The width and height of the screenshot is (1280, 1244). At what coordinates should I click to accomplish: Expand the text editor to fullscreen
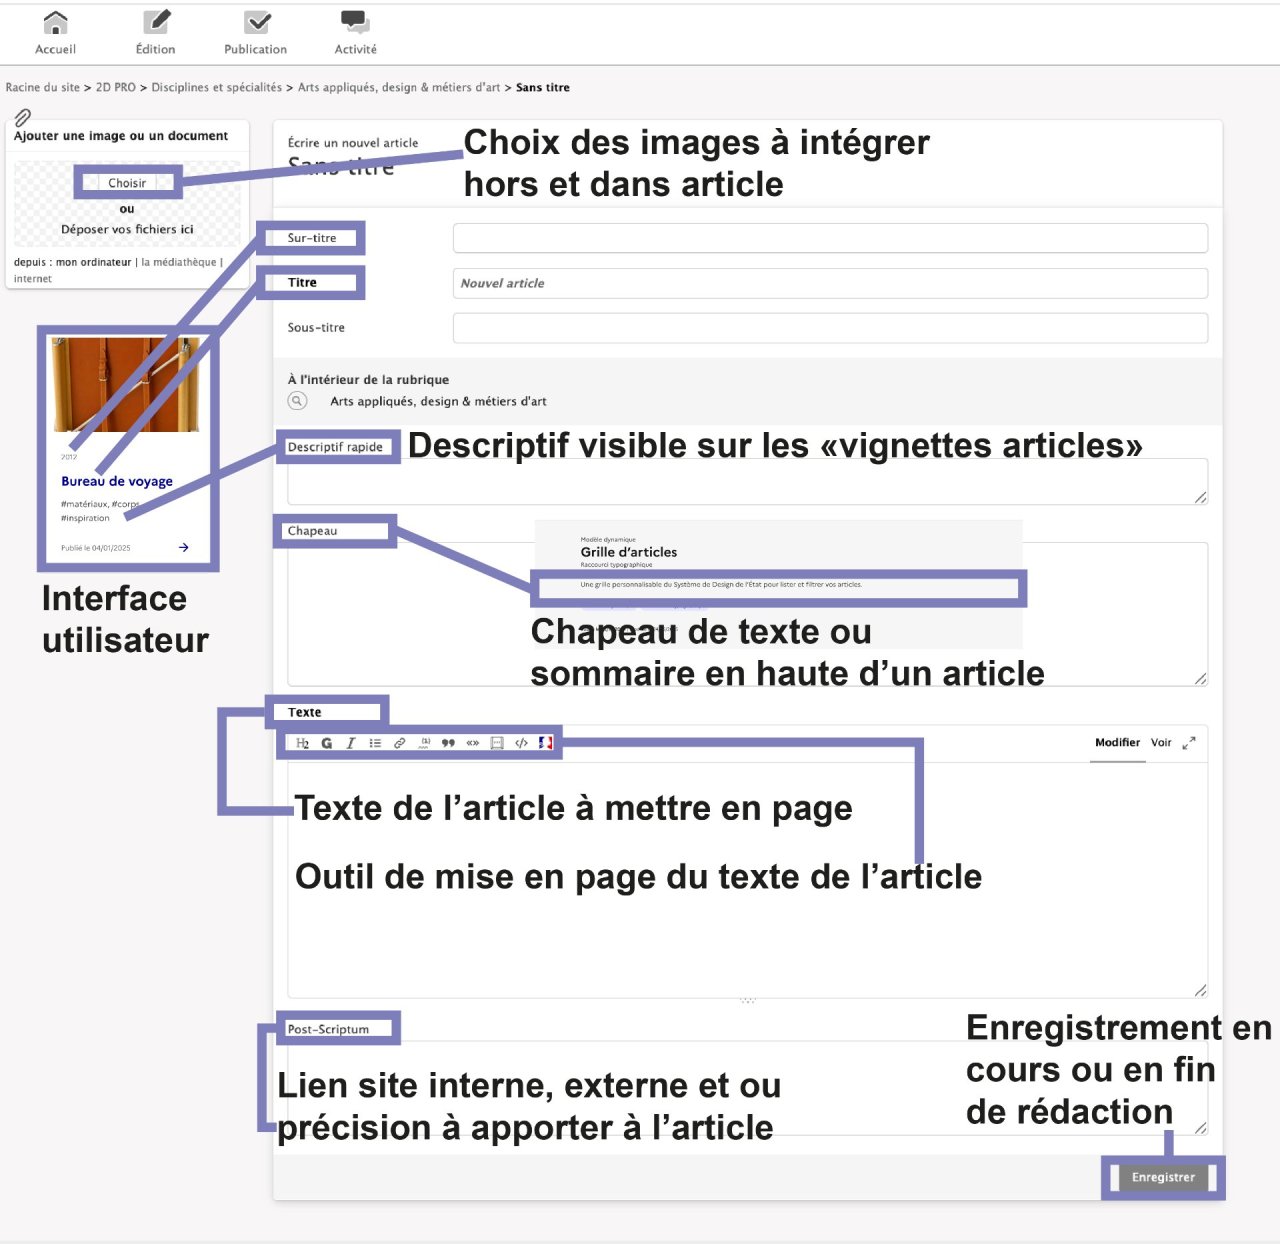[1188, 743]
